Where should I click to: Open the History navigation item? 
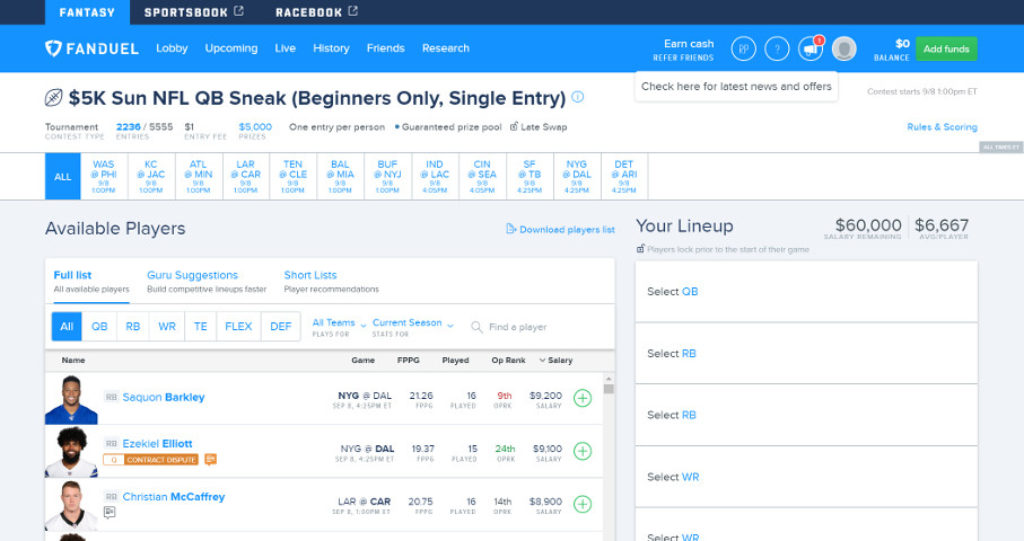pyautogui.click(x=331, y=48)
